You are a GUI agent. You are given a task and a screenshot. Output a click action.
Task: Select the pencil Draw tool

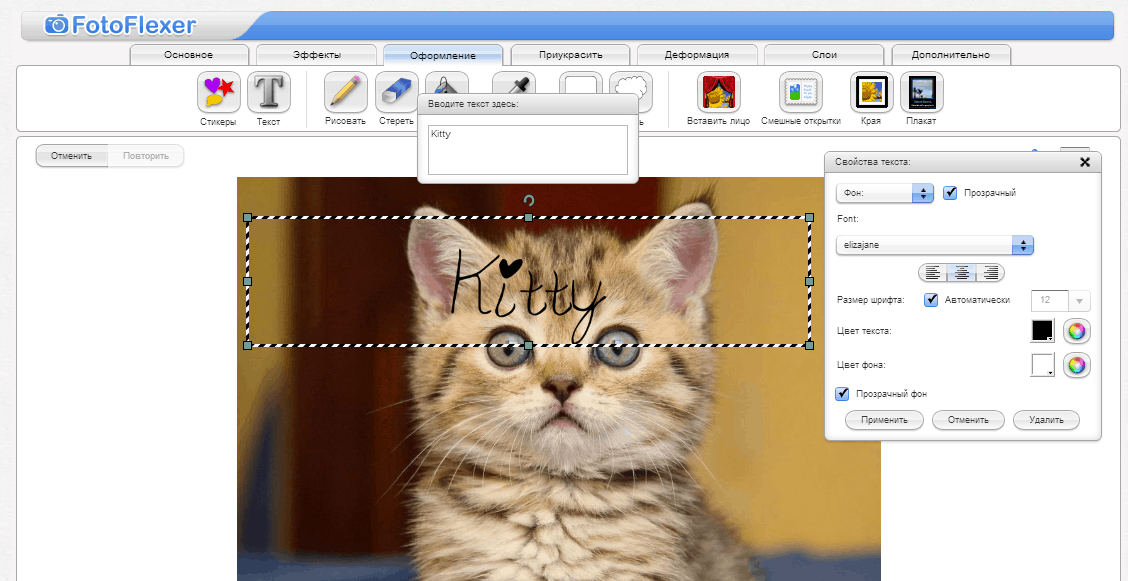tap(345, 93)
